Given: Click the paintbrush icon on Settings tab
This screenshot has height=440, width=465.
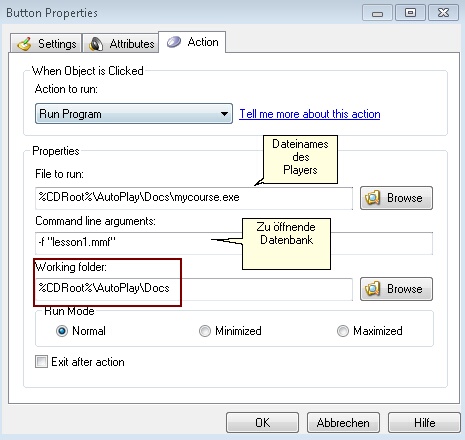Looking at the screenshot, I should click(x=24, y=44).
